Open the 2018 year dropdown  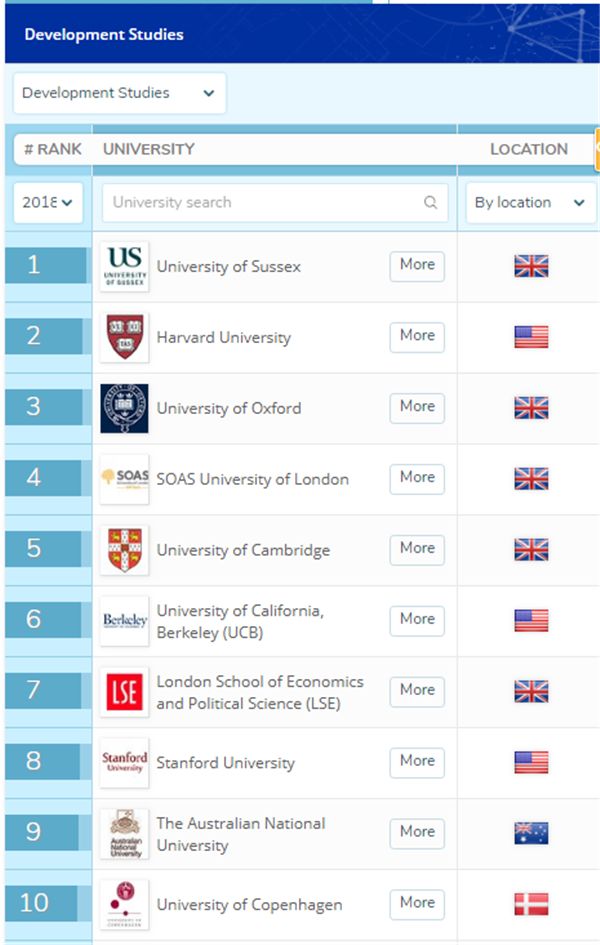click(x=48, y=202)
